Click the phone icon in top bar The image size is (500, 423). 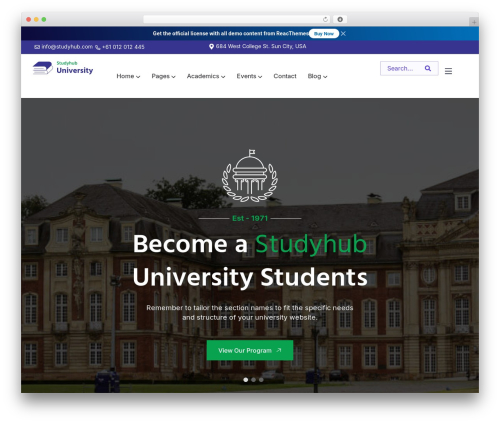(x=98, y=47)
